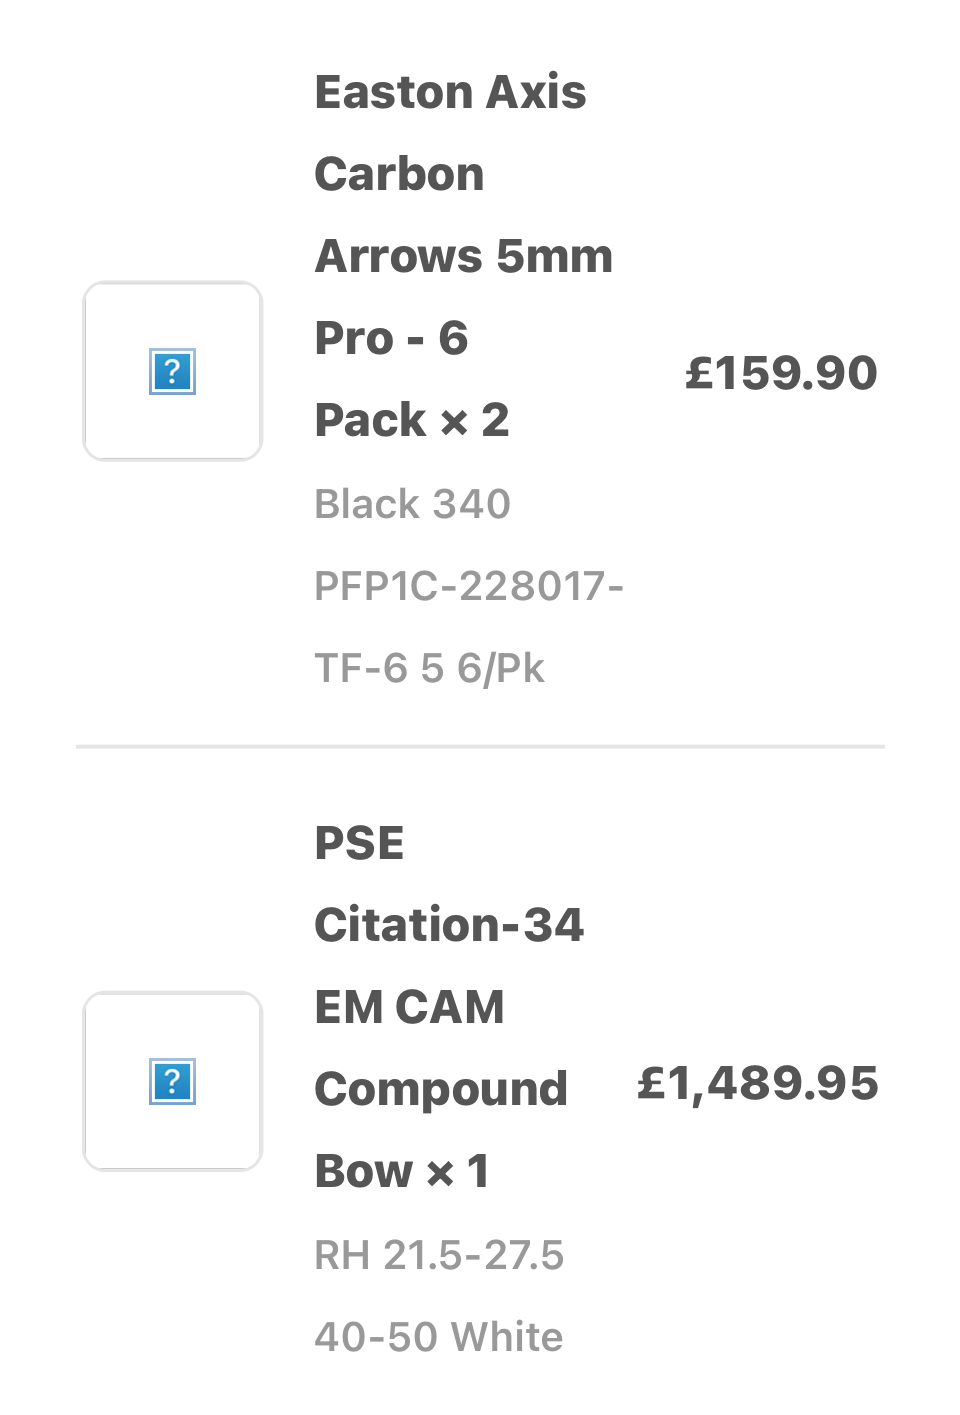960x1415 pixels.
Task: Click the Pack × 2 quantity text
Action: 412,420
